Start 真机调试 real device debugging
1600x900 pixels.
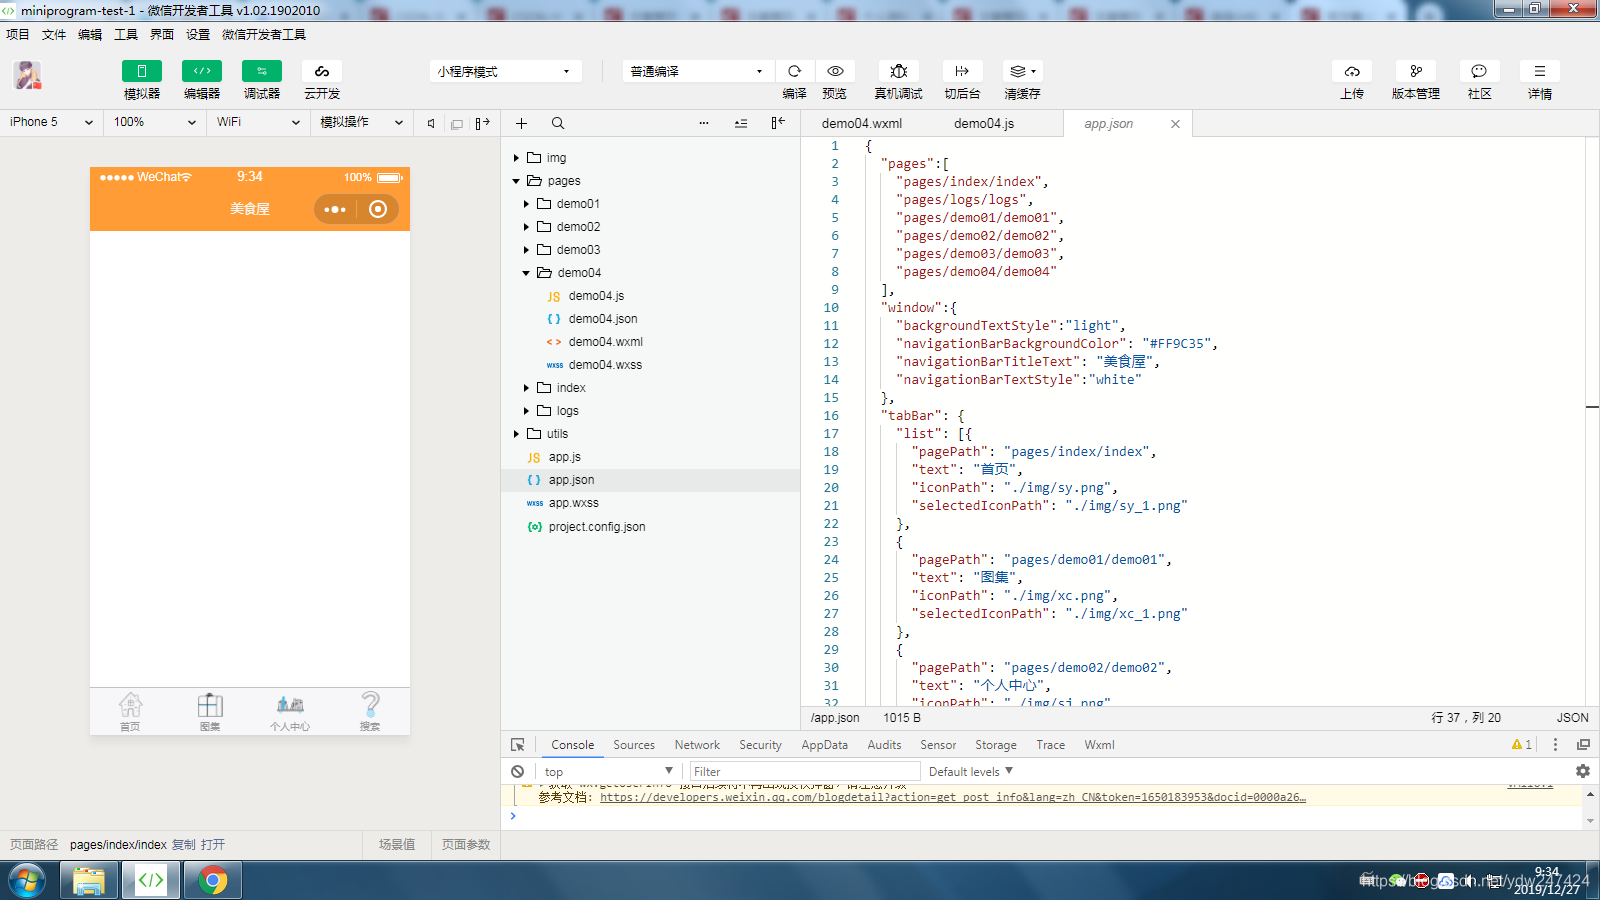(899, 71)
